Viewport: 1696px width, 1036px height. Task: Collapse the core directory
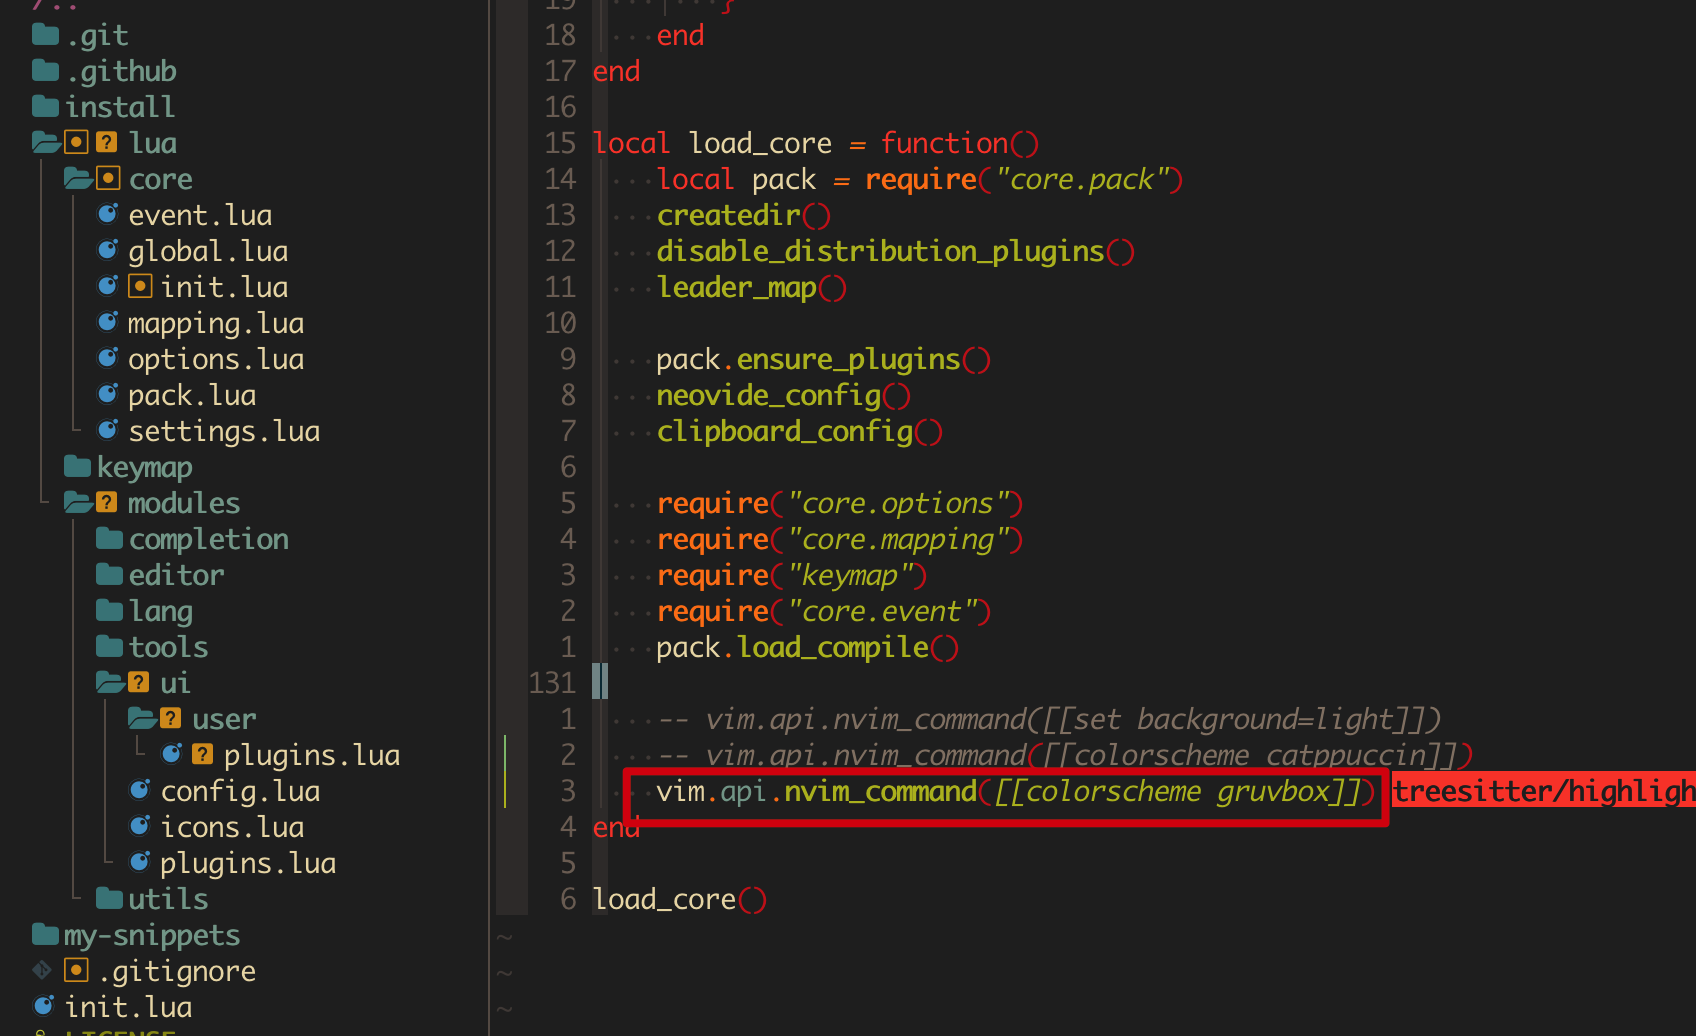click(x=161, y=177)
